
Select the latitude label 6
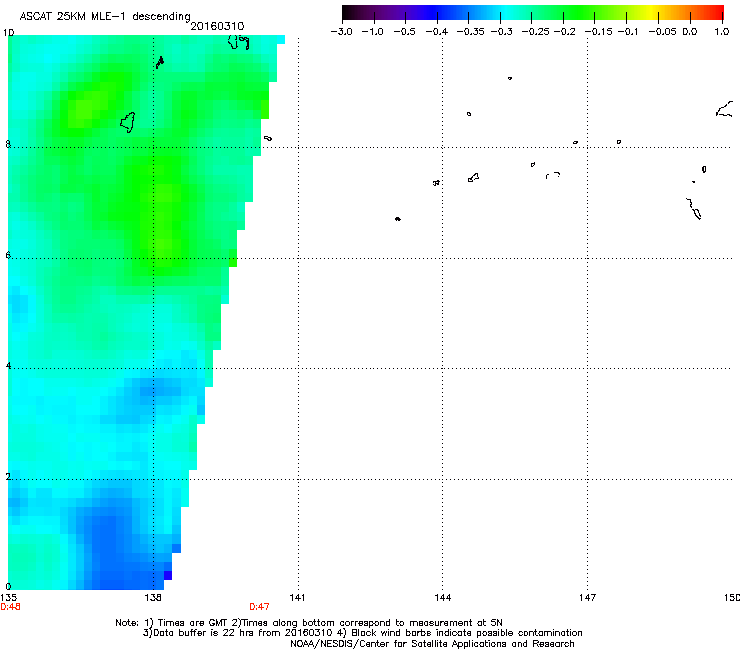[8, 255]
